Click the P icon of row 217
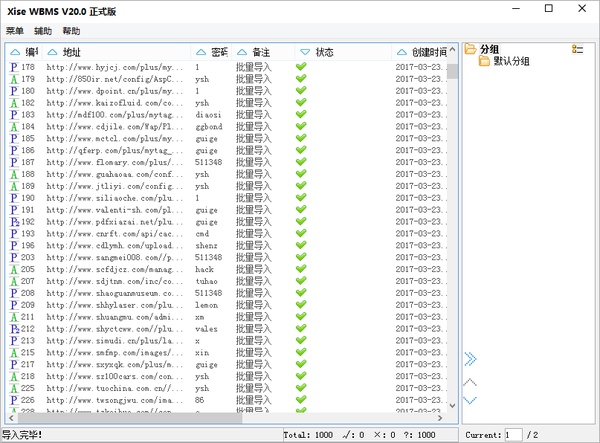The image size is (600, 443). tap(14, 365)
